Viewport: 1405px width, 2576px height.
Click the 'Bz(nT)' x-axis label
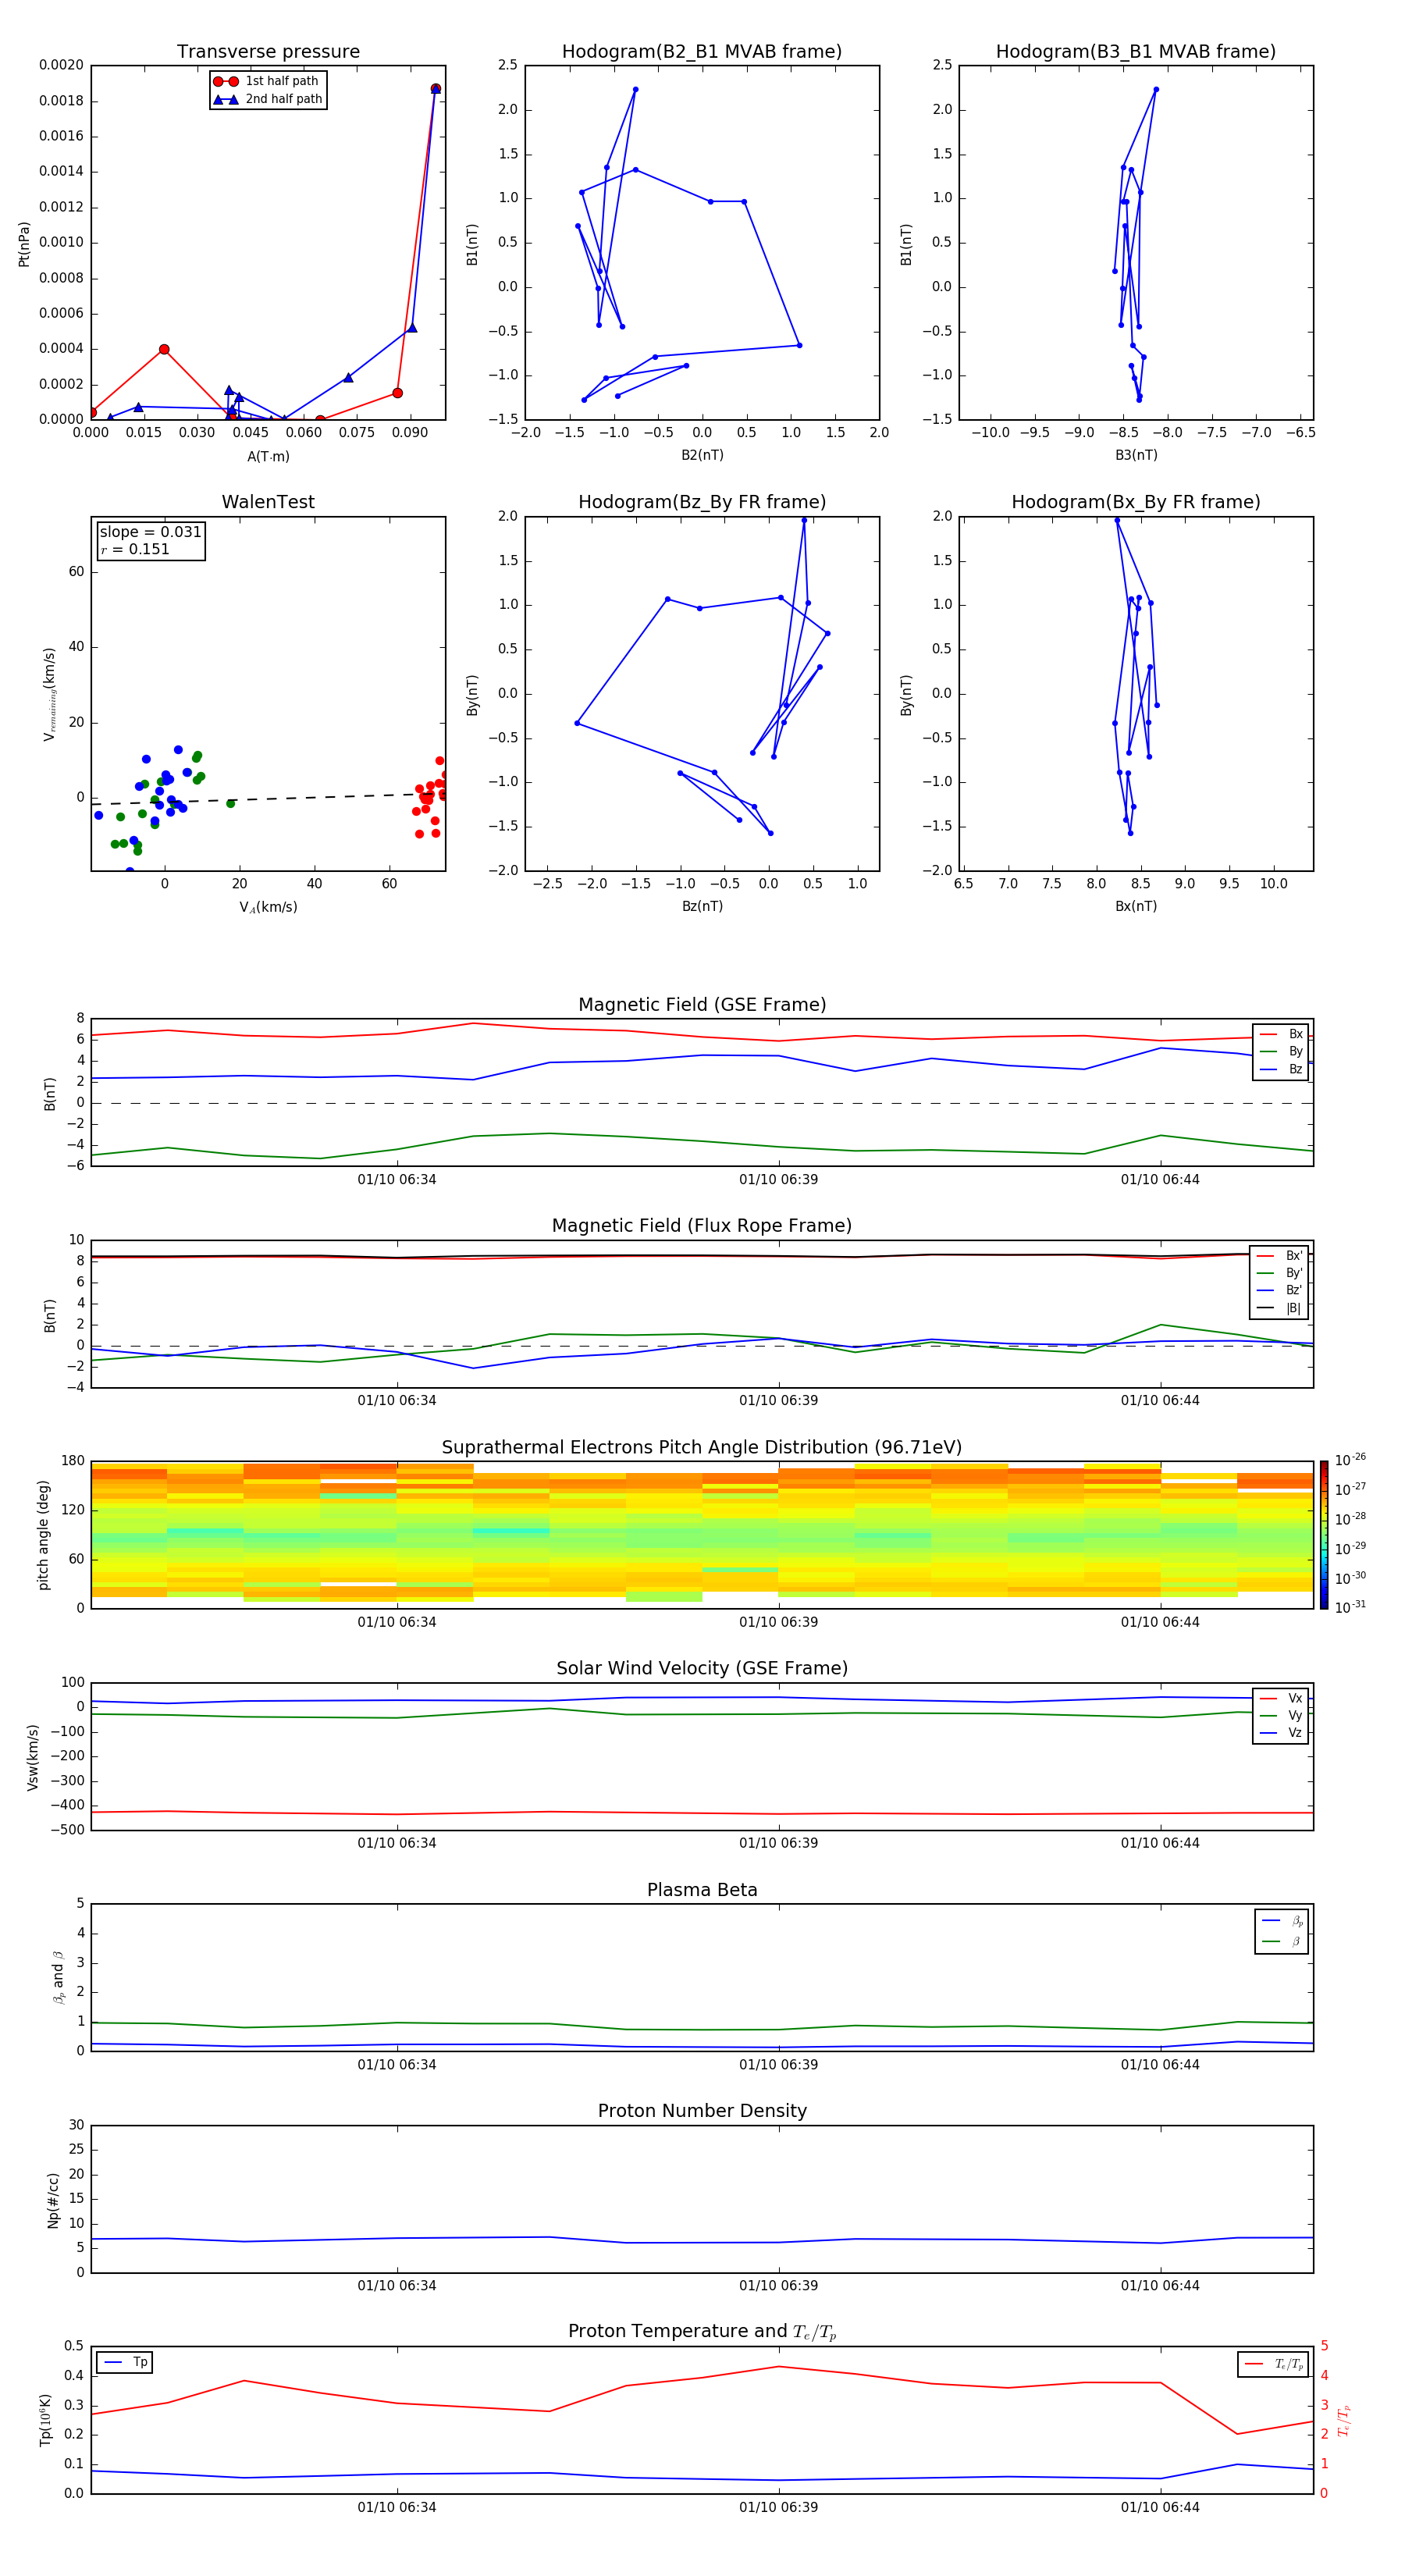(702, 906)
